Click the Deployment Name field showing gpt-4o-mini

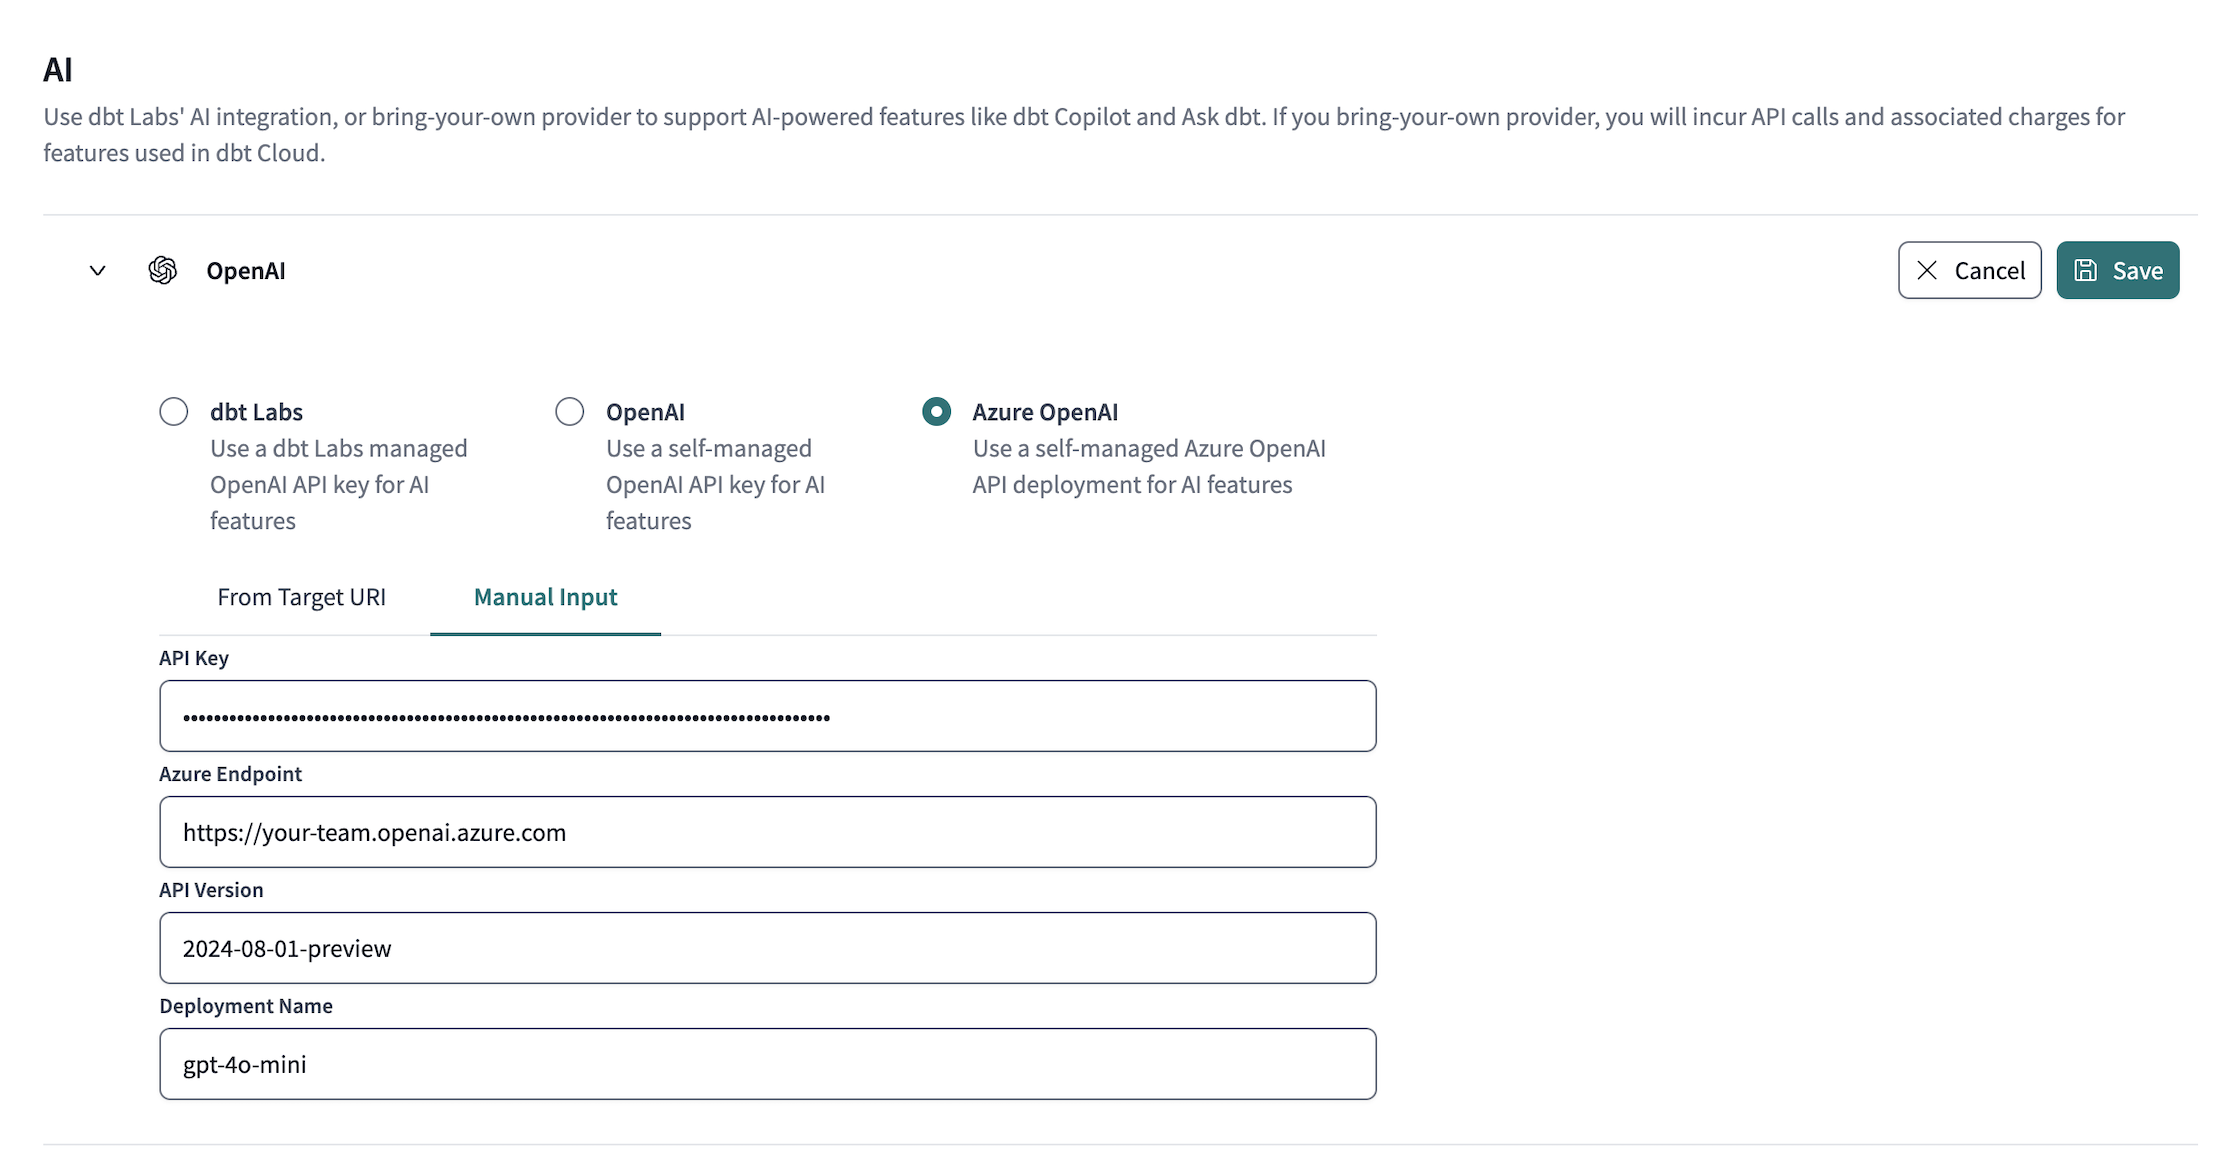(767, 1064)
